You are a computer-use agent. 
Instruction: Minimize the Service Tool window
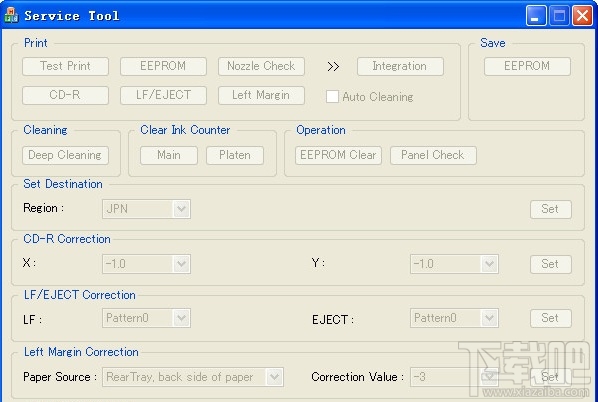point(536,16)
